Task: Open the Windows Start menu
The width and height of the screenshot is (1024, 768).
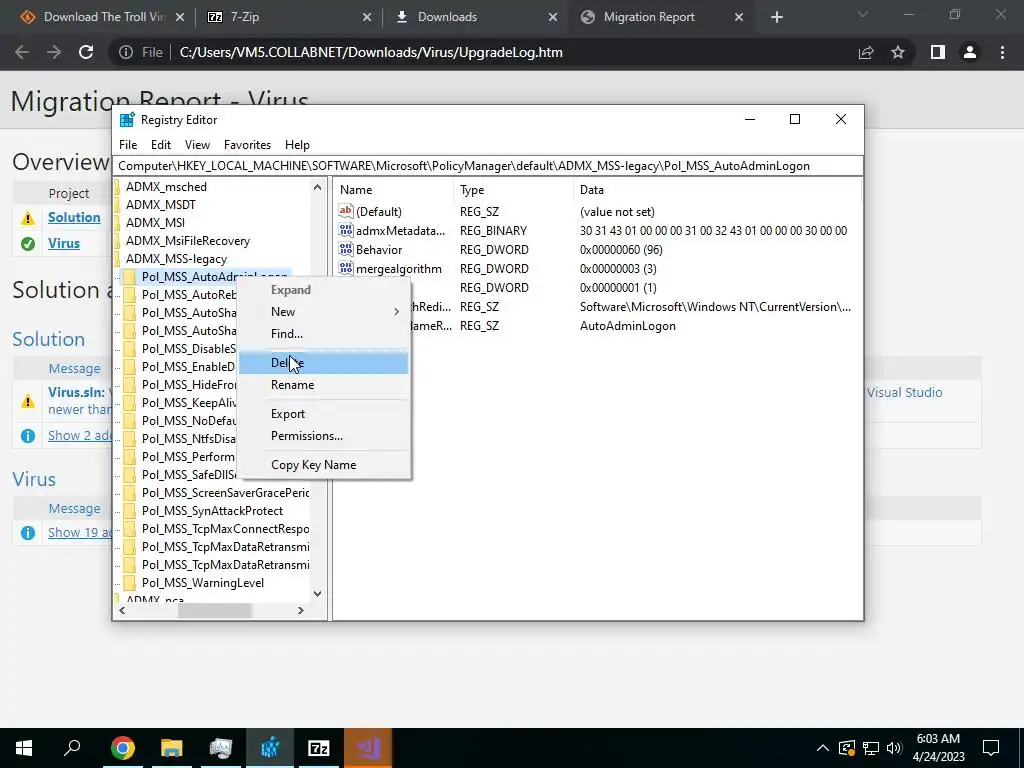Action: pyautogui.click(x=24, y=748)
